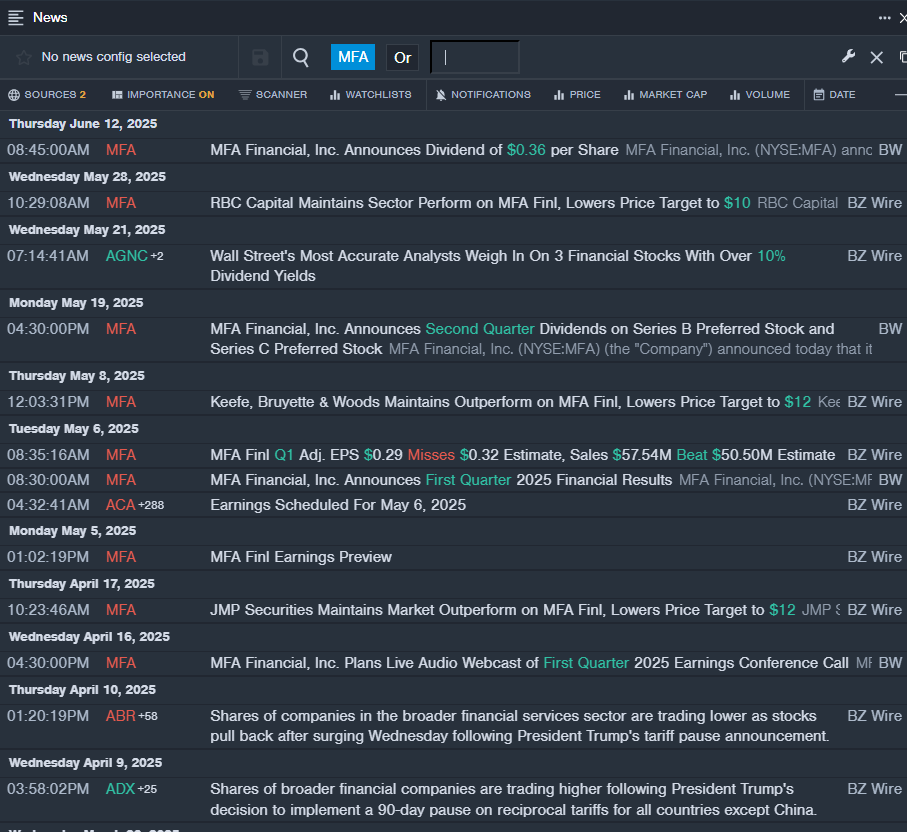Click the AGNC ticker symbol
This screenshot has height=832, width=907.
[127, 256]
